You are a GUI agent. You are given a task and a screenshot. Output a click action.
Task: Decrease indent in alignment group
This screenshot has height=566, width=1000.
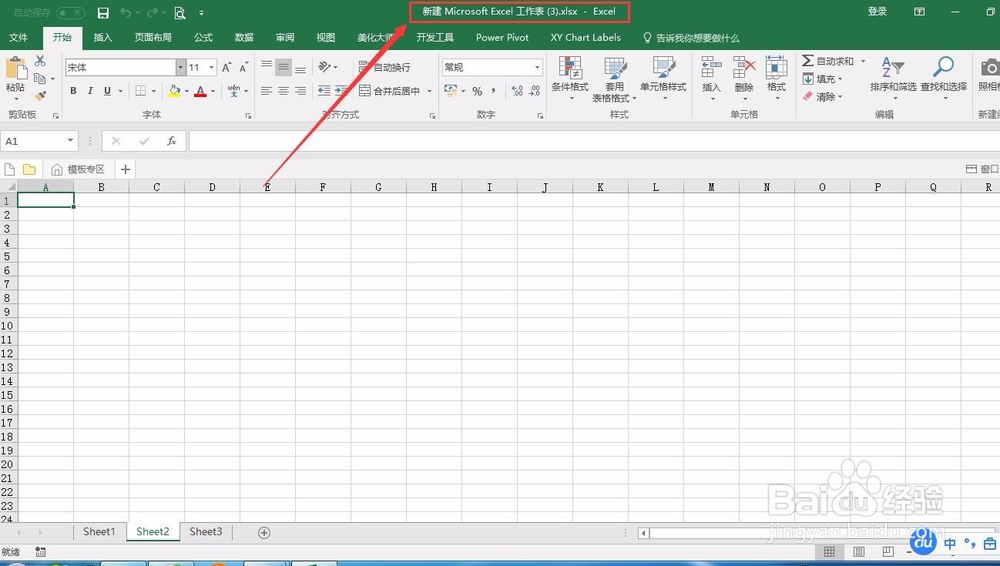(324, 91)
